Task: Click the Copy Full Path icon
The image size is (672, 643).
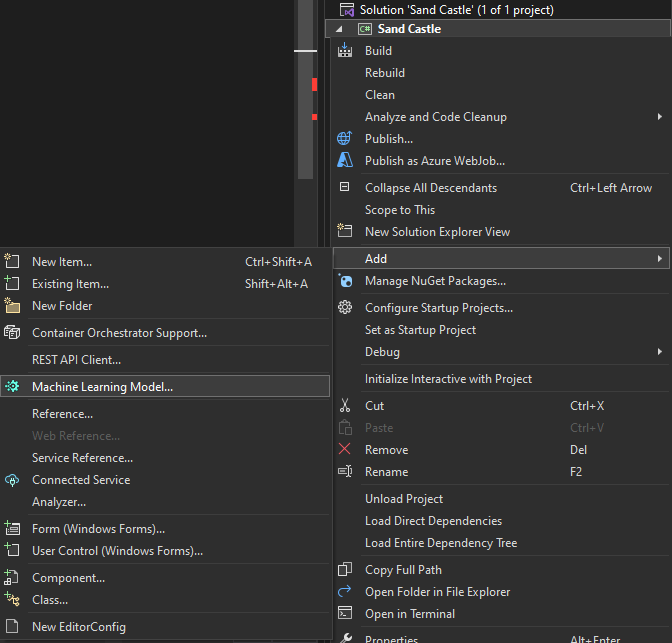Action: (x=345, y=569)
